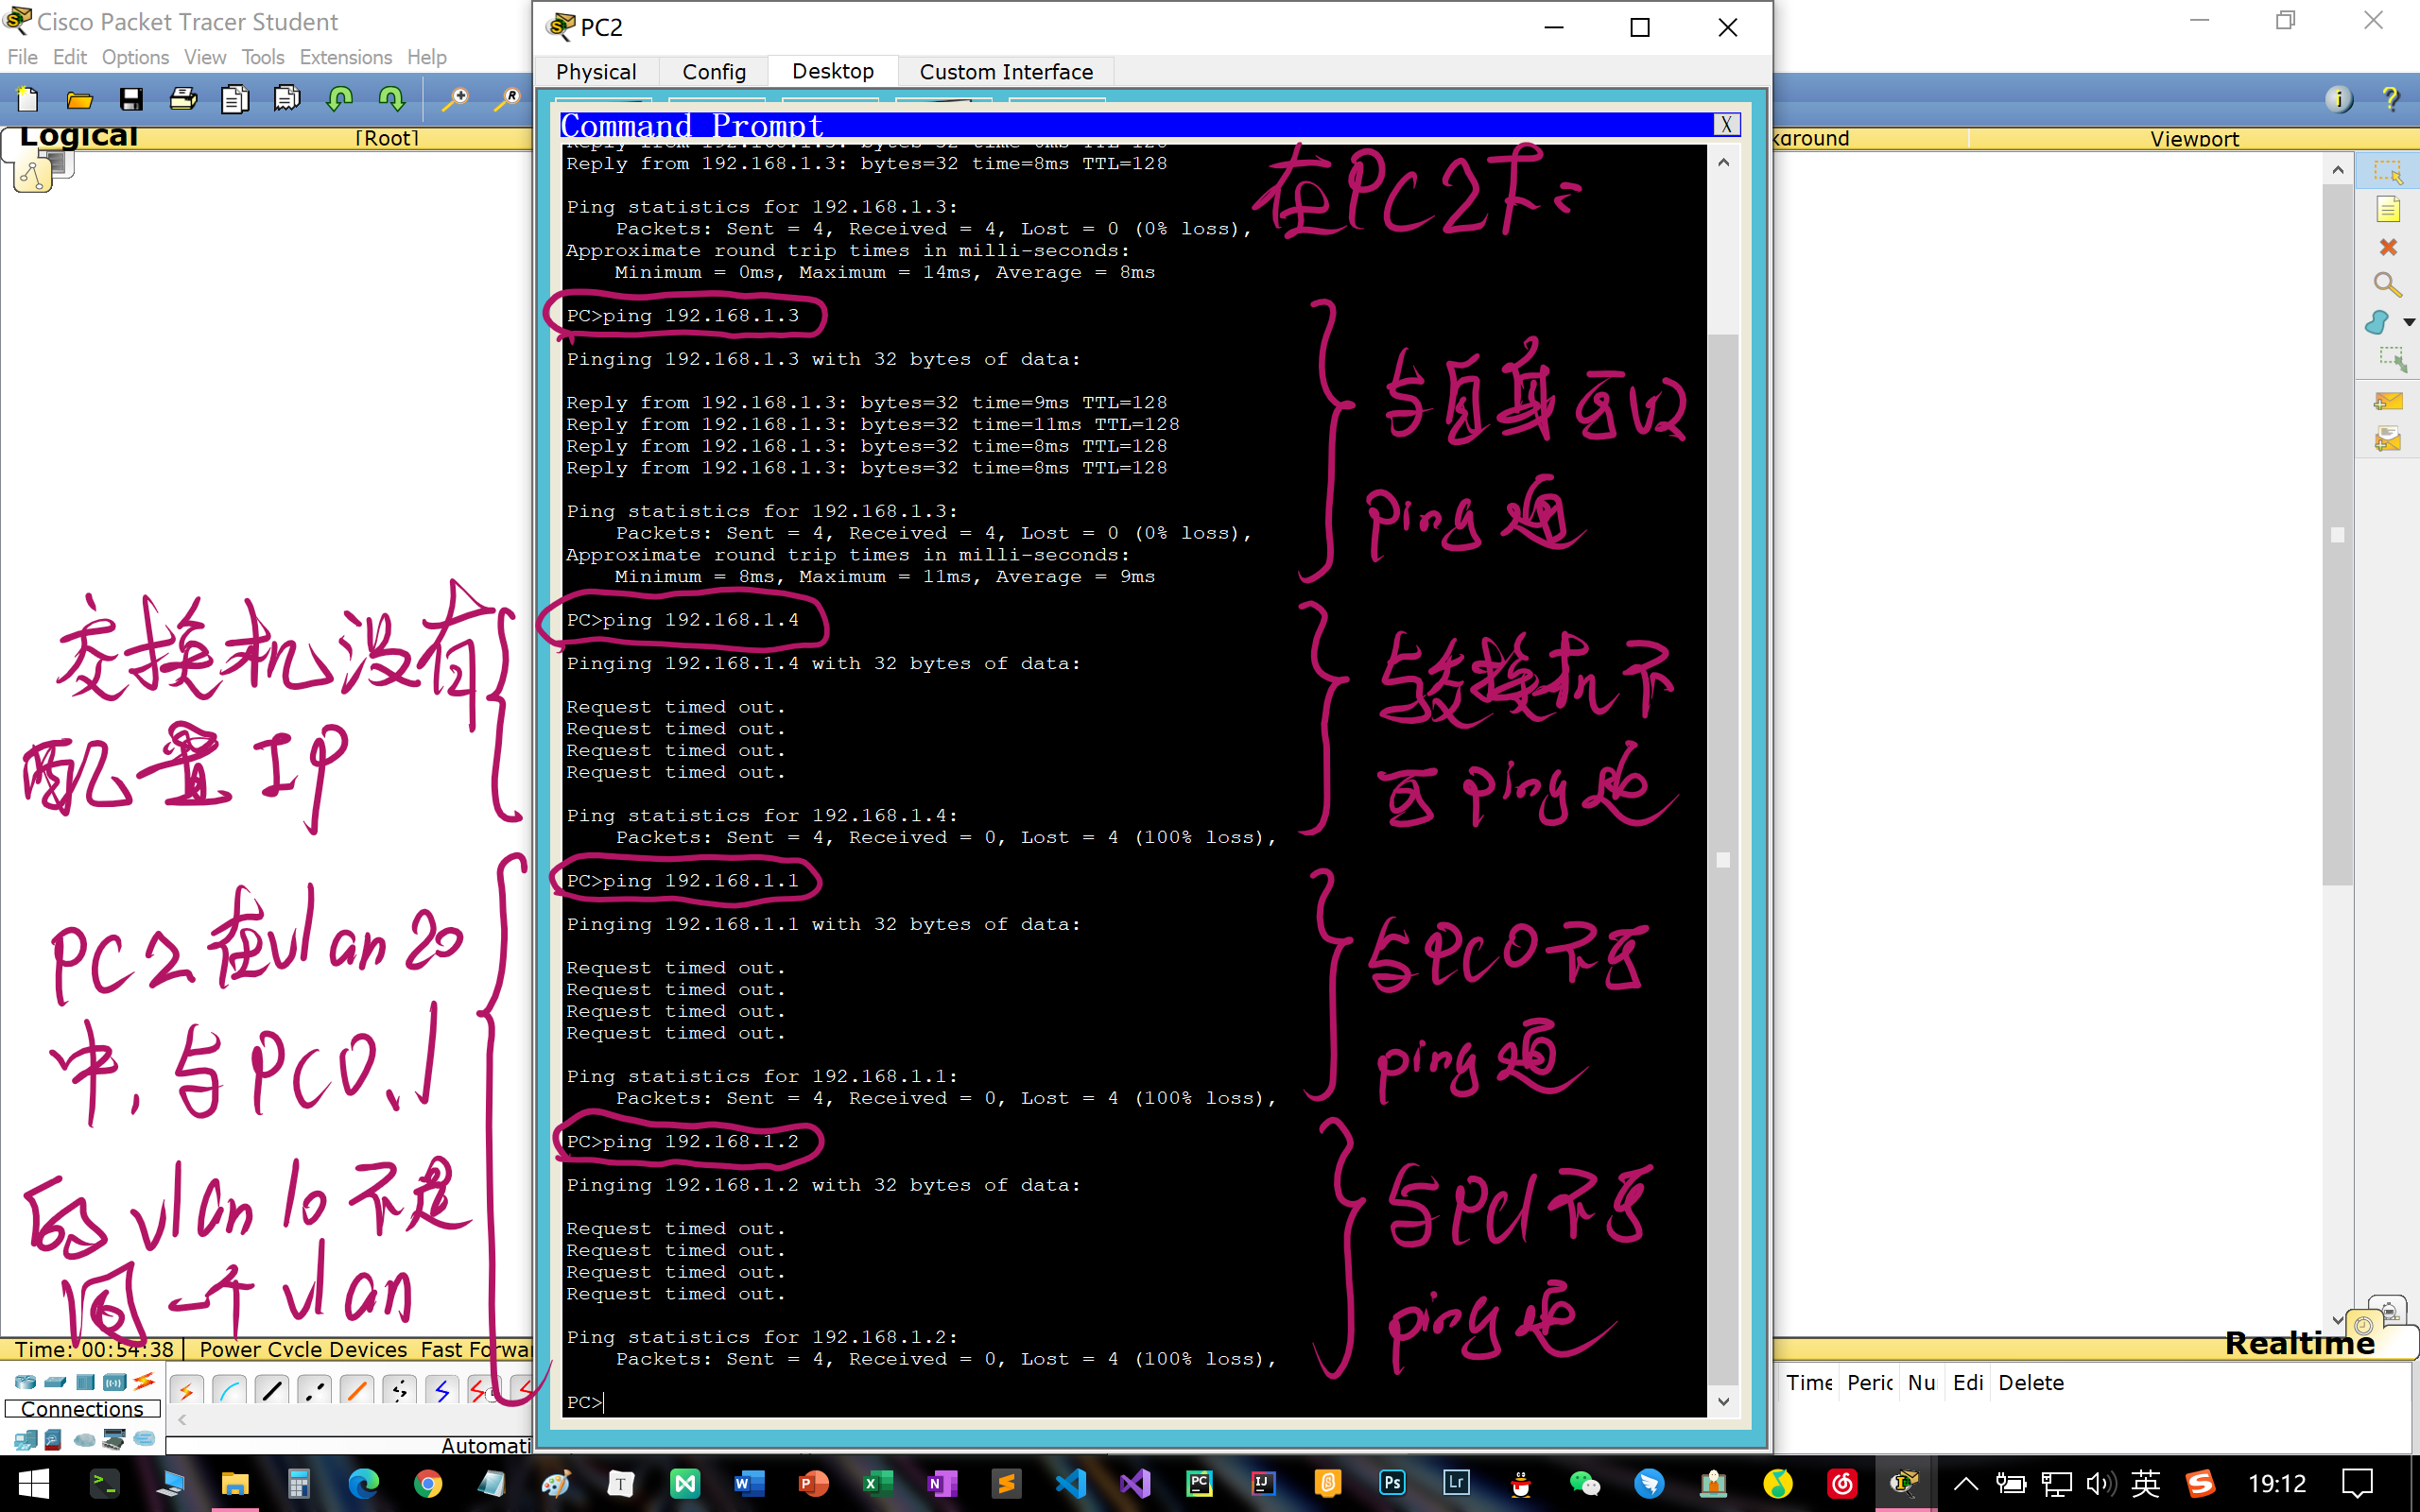Viewport: 2420px width, 1512px height.
Task: Reset zoom with the magnifier R icon
Action: click(508, 98)
